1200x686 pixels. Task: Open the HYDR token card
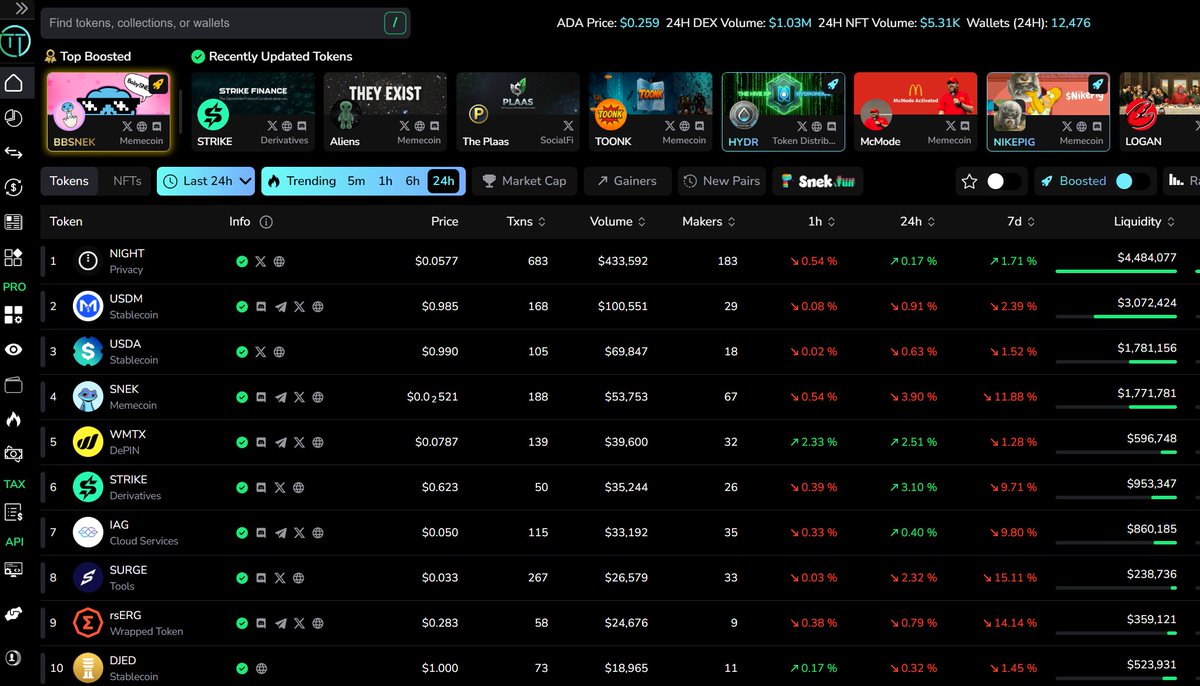pos(783,111)
